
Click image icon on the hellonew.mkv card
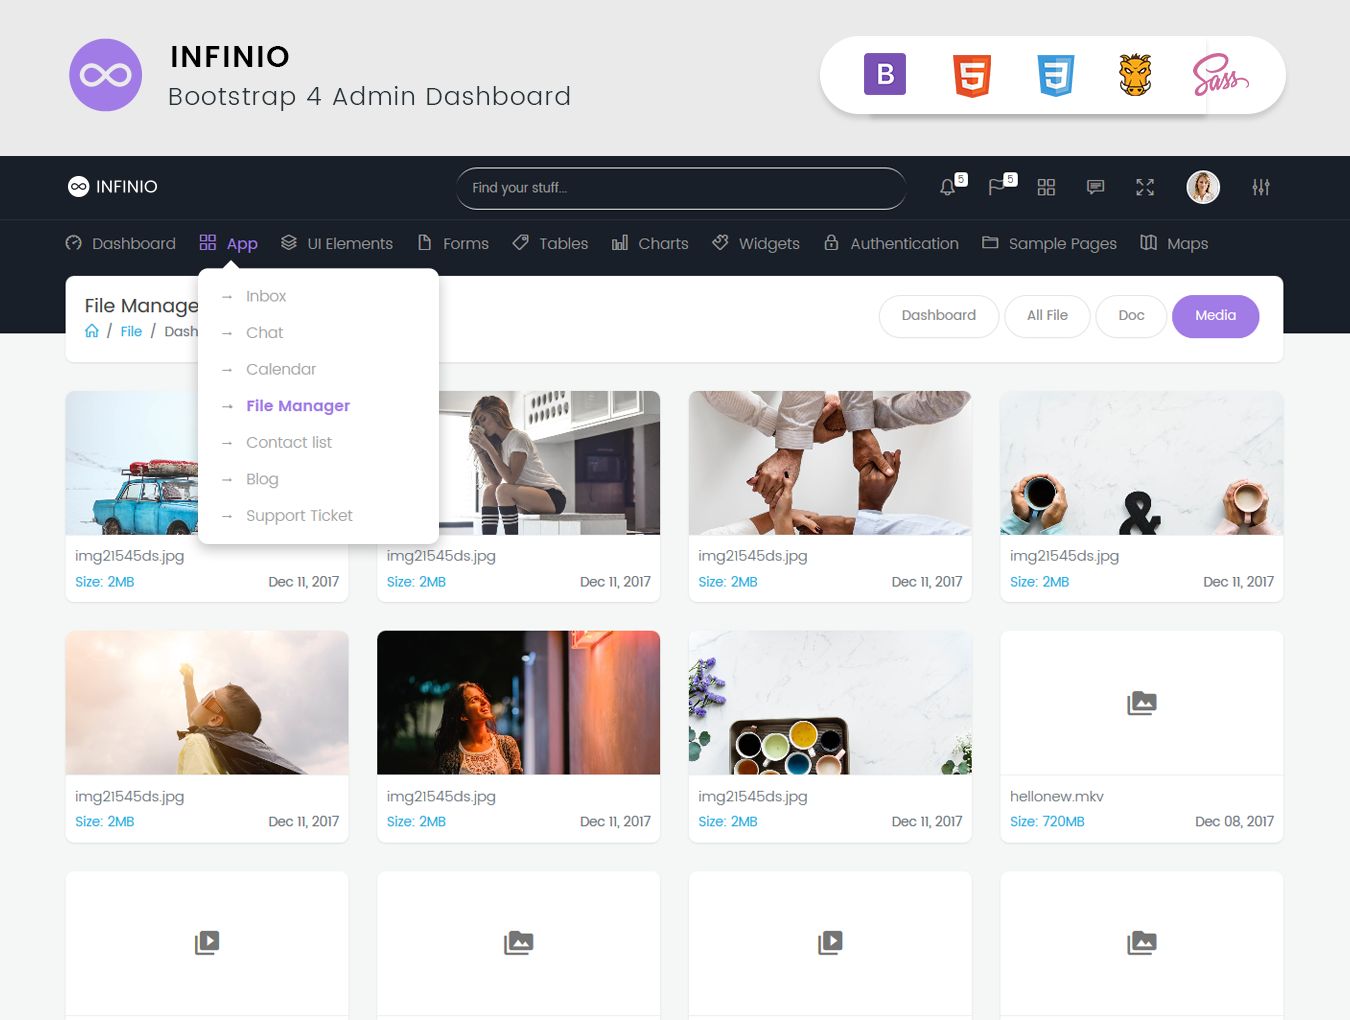(x=1142, y=703)
